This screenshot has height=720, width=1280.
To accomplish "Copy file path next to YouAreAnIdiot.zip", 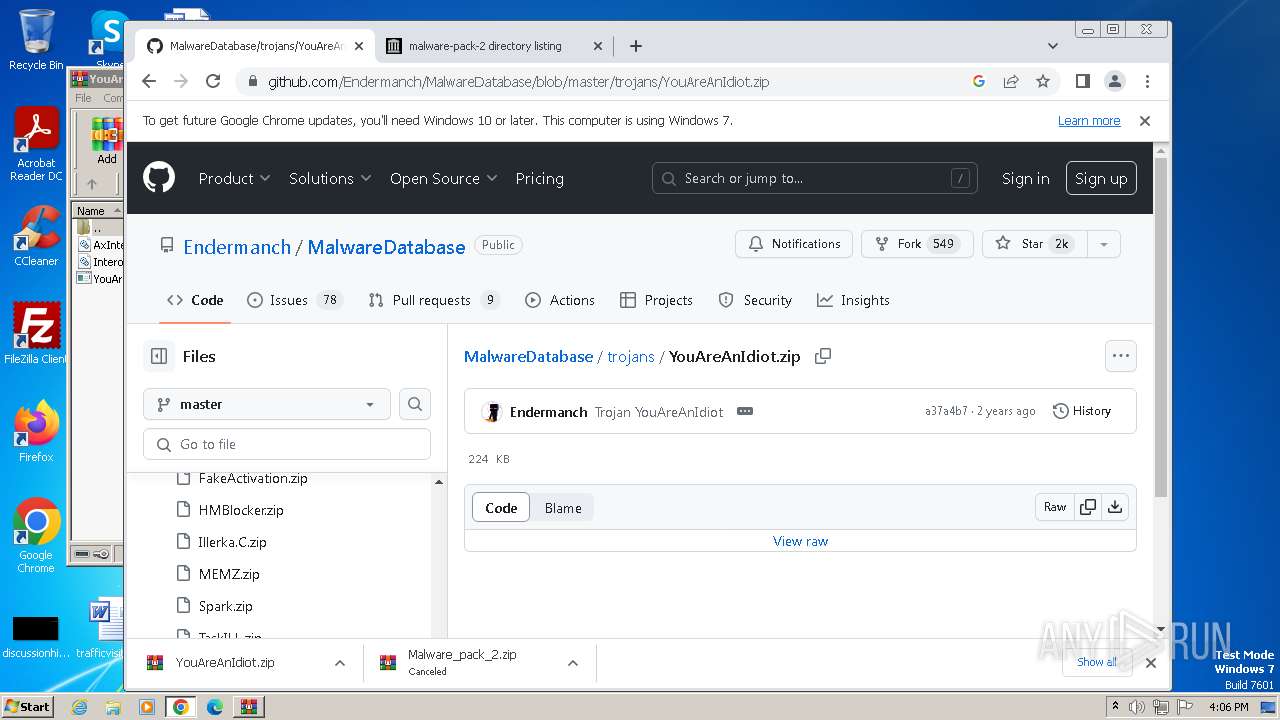I will (823, 356).
